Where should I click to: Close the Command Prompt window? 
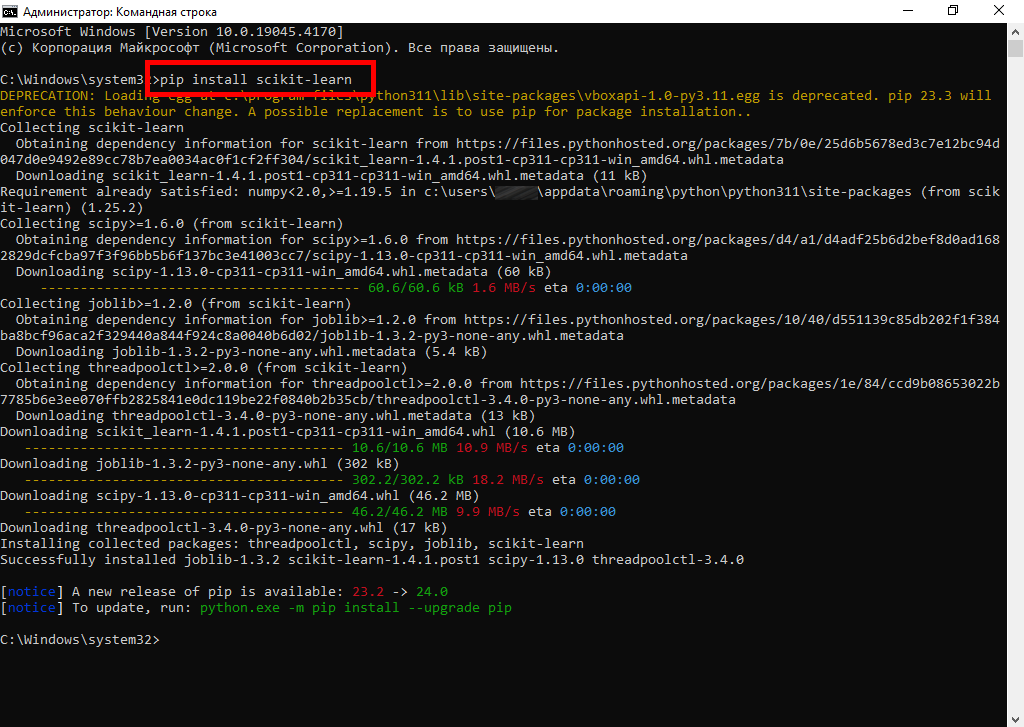[999, 10]
